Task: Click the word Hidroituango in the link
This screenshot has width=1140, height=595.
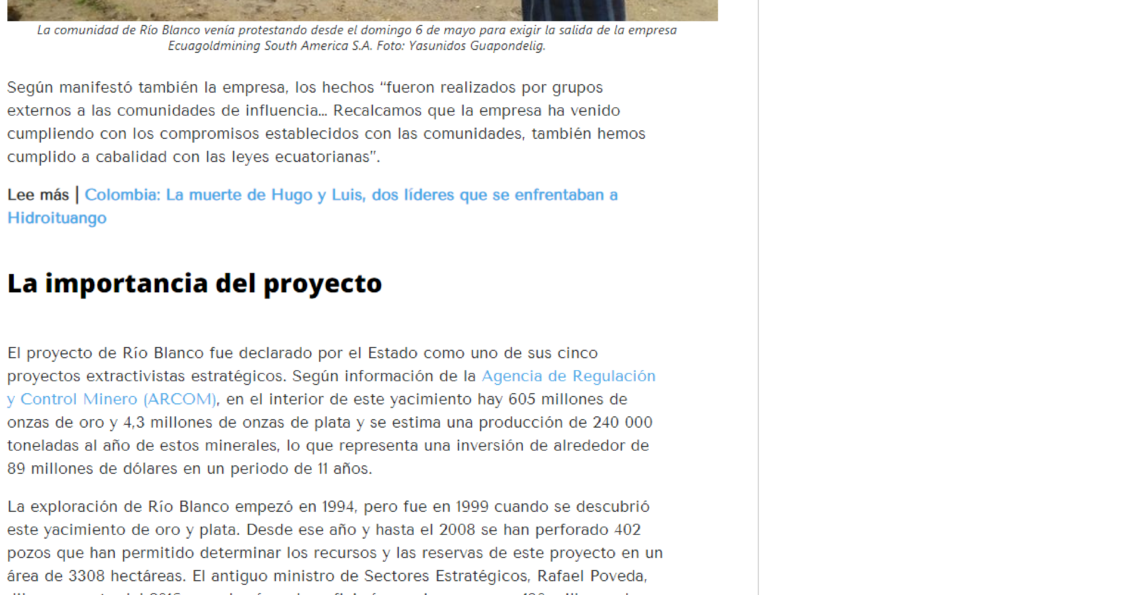Action: [x=57, y=218]
